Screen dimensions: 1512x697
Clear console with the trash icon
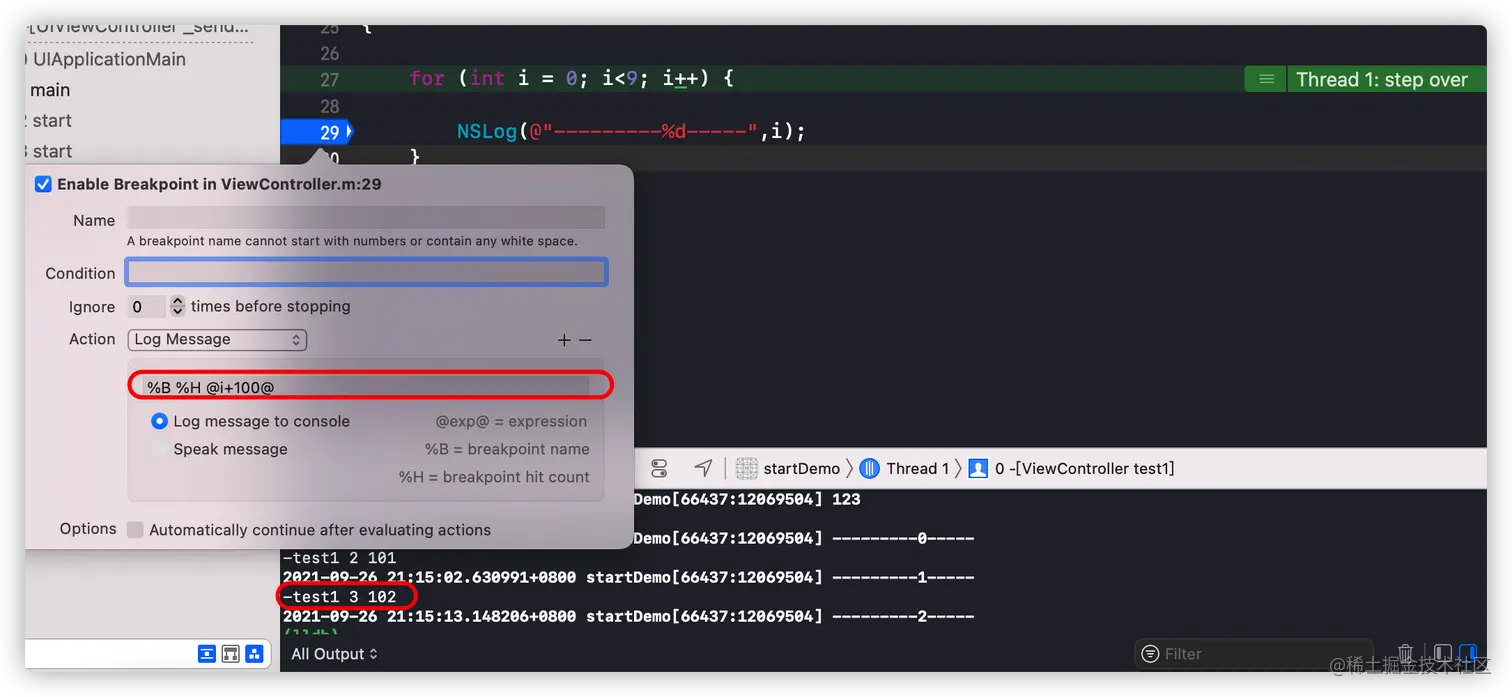pyautogui.click(x=1405, y=654)
